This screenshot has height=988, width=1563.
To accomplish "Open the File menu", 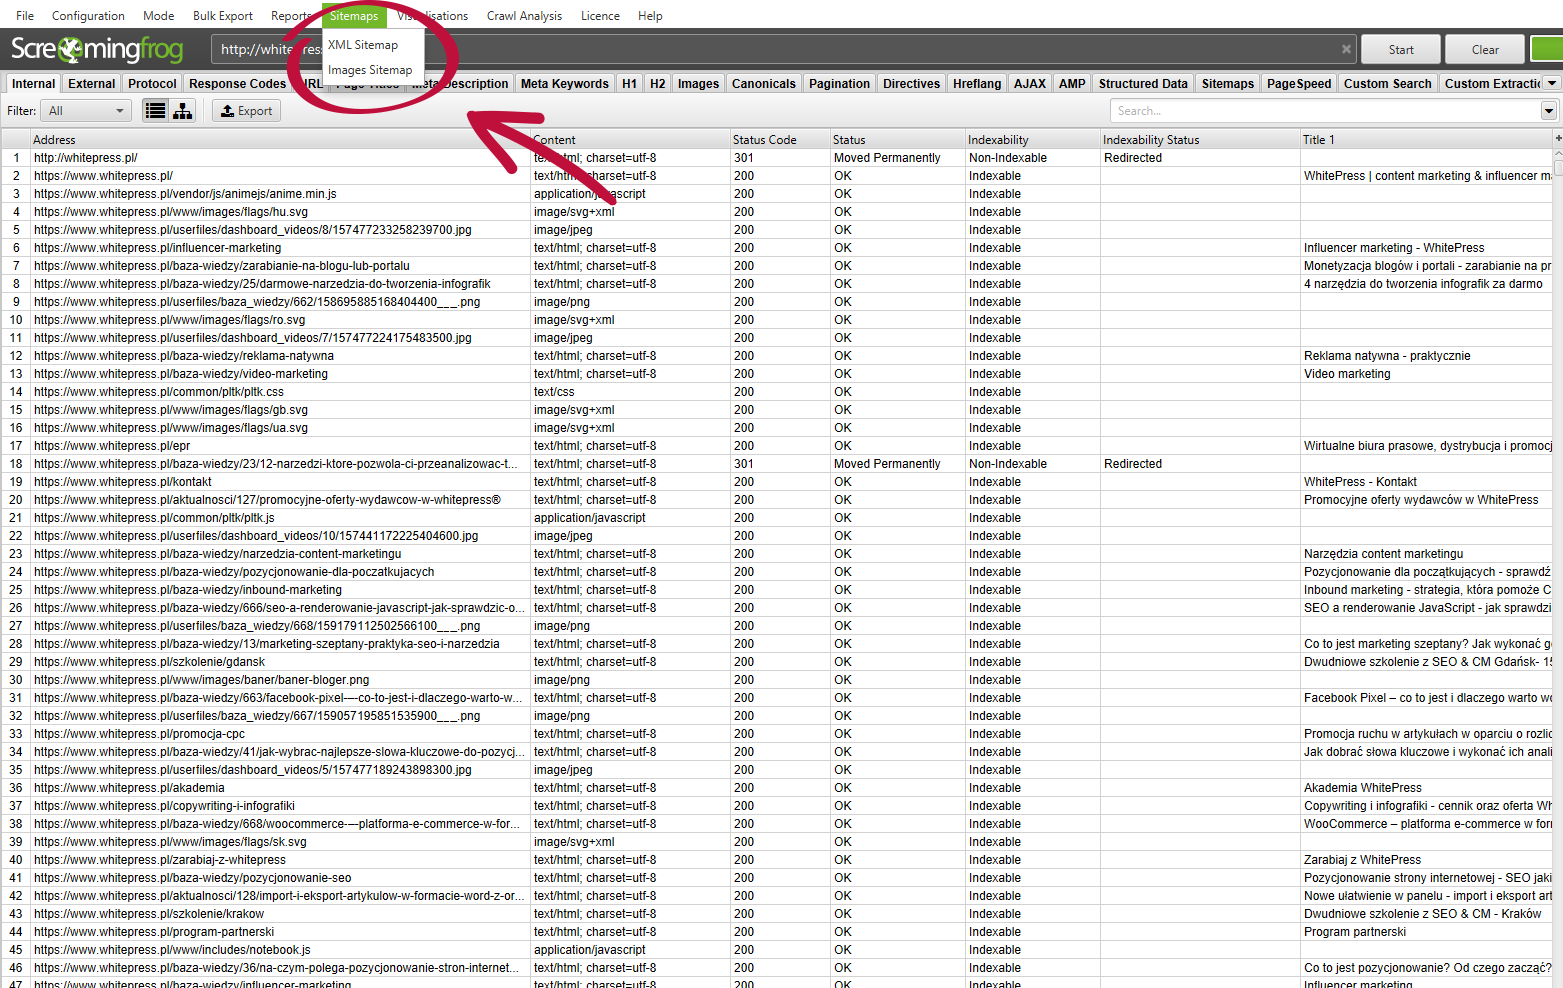I will 25,15.
